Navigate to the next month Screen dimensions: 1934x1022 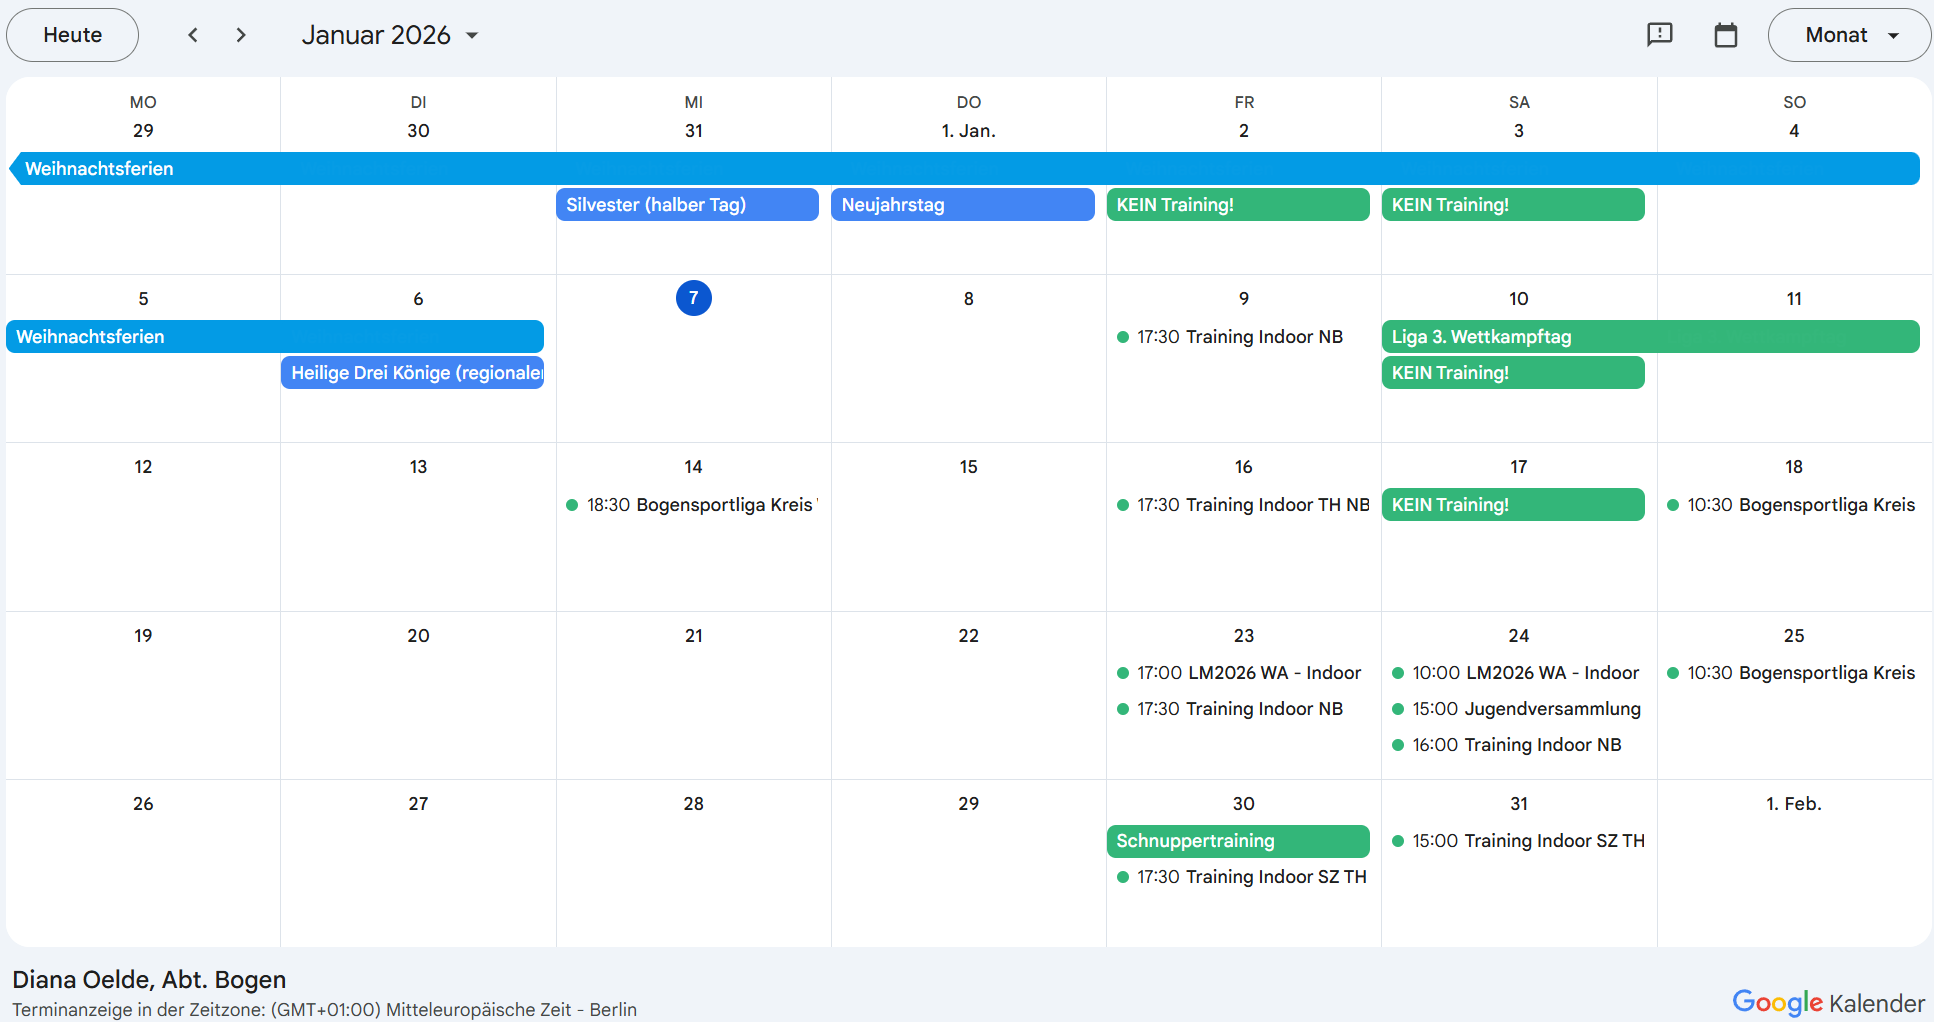[x=240, y=34]
